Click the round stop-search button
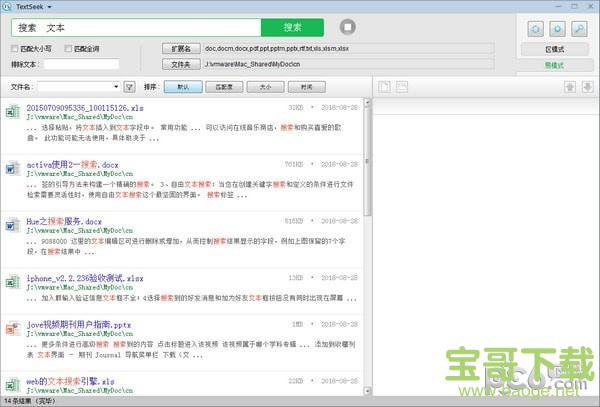The height and width of the screenshot is (407, 600). 347,27
